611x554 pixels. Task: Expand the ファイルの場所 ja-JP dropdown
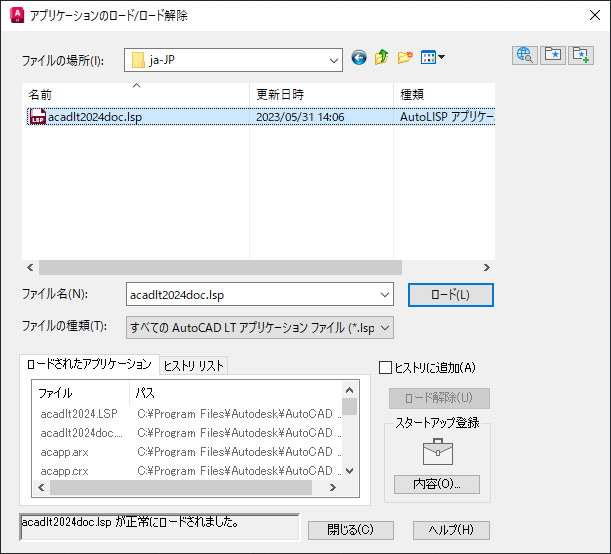point(334,60)
